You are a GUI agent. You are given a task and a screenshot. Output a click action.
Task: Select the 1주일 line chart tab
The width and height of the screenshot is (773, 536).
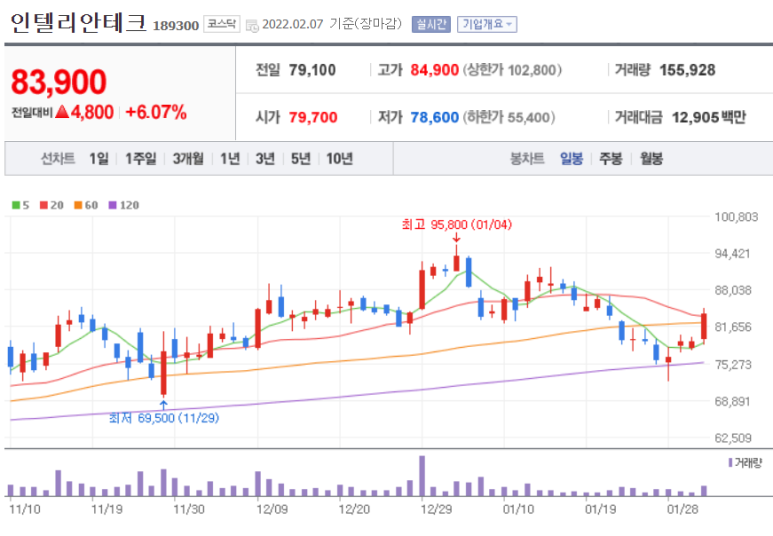click(x=141, y=159)
